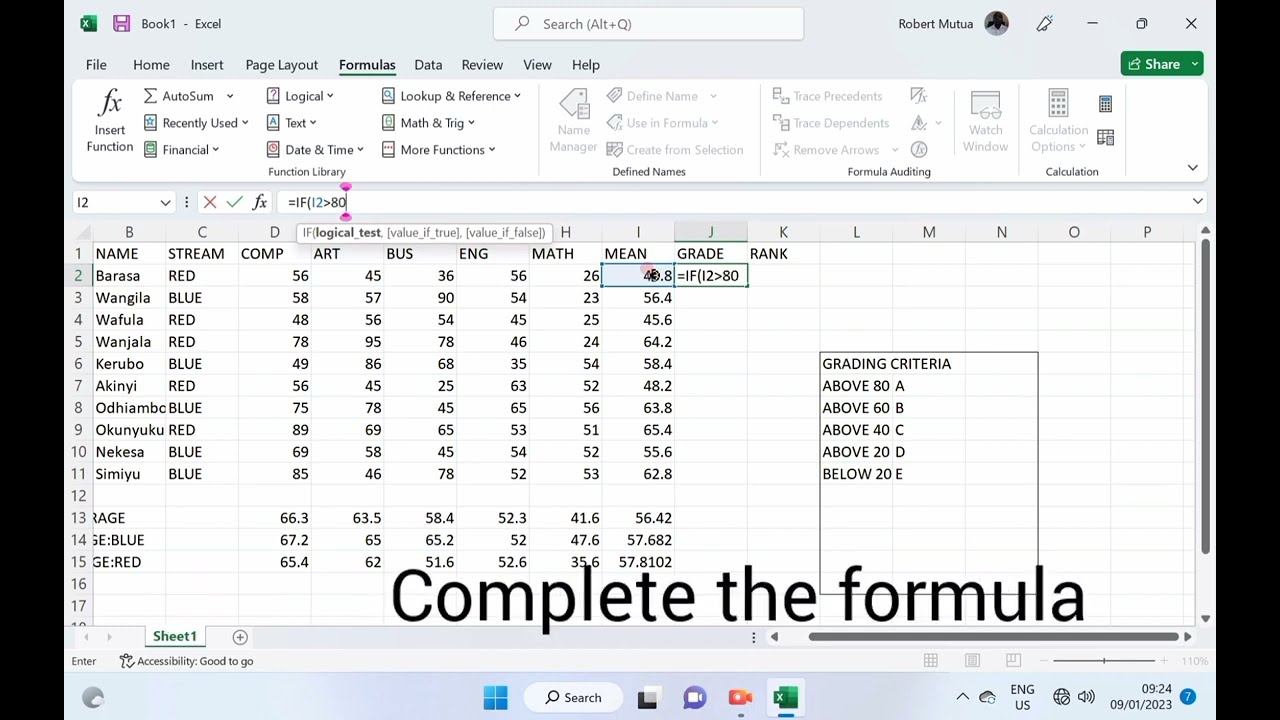
Task: Open the Help tab
Action: pyautogui.click(x=586, y=65)
